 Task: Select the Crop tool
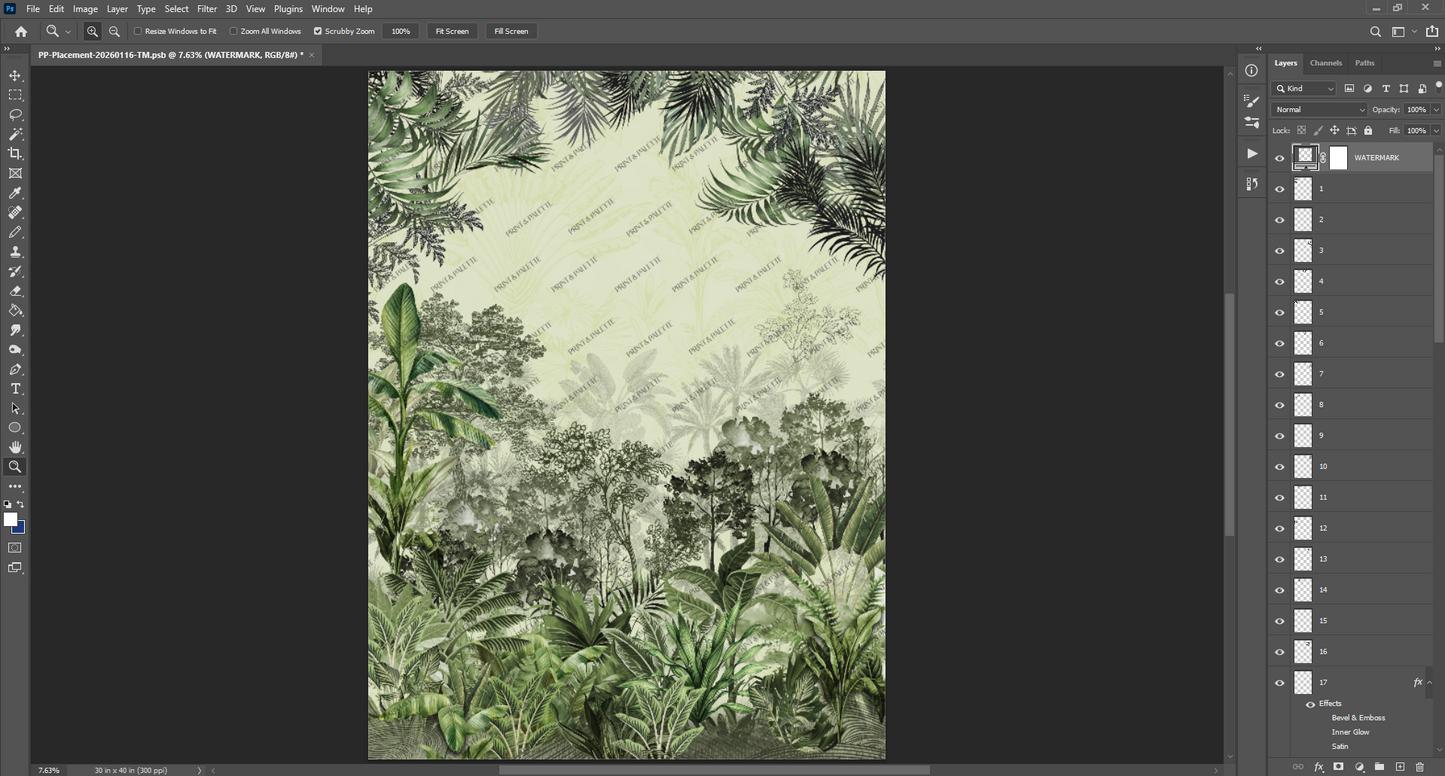tap(15, 154)
